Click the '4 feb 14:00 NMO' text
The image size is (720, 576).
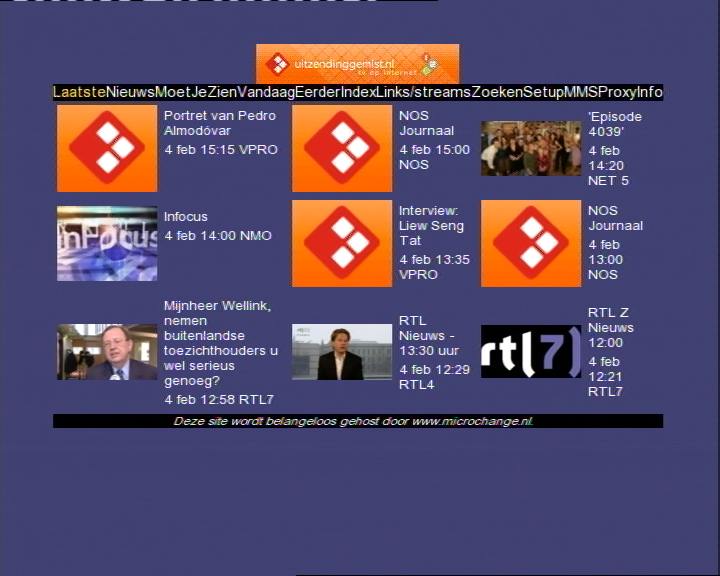click(x=218, y=236)
